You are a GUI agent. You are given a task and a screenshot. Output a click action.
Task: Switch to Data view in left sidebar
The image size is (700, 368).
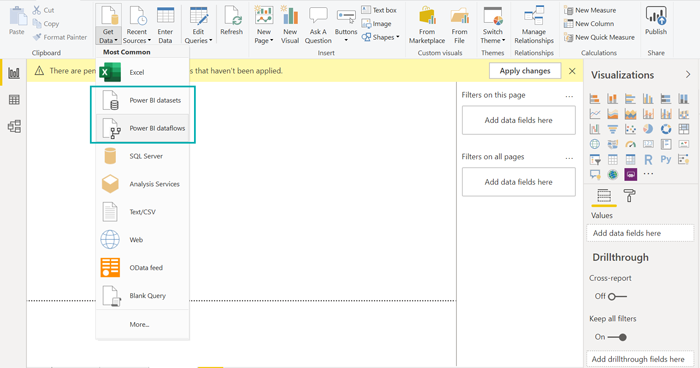pos(14,100)
